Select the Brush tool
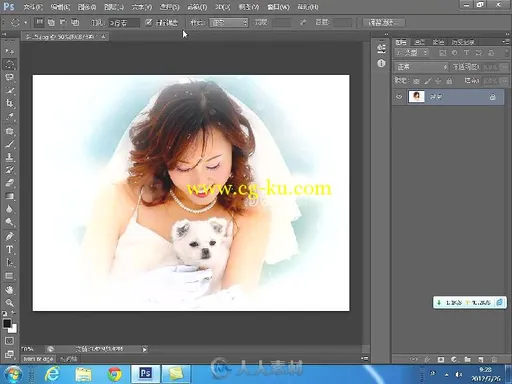 click(9, 144)
